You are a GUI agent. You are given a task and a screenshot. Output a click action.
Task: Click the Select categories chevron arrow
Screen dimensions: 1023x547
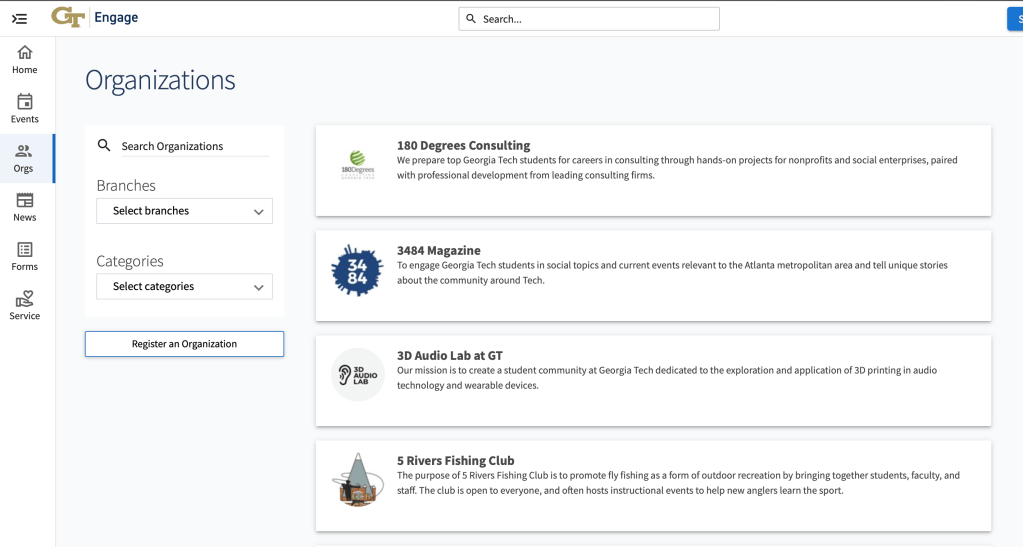[258, 287]
